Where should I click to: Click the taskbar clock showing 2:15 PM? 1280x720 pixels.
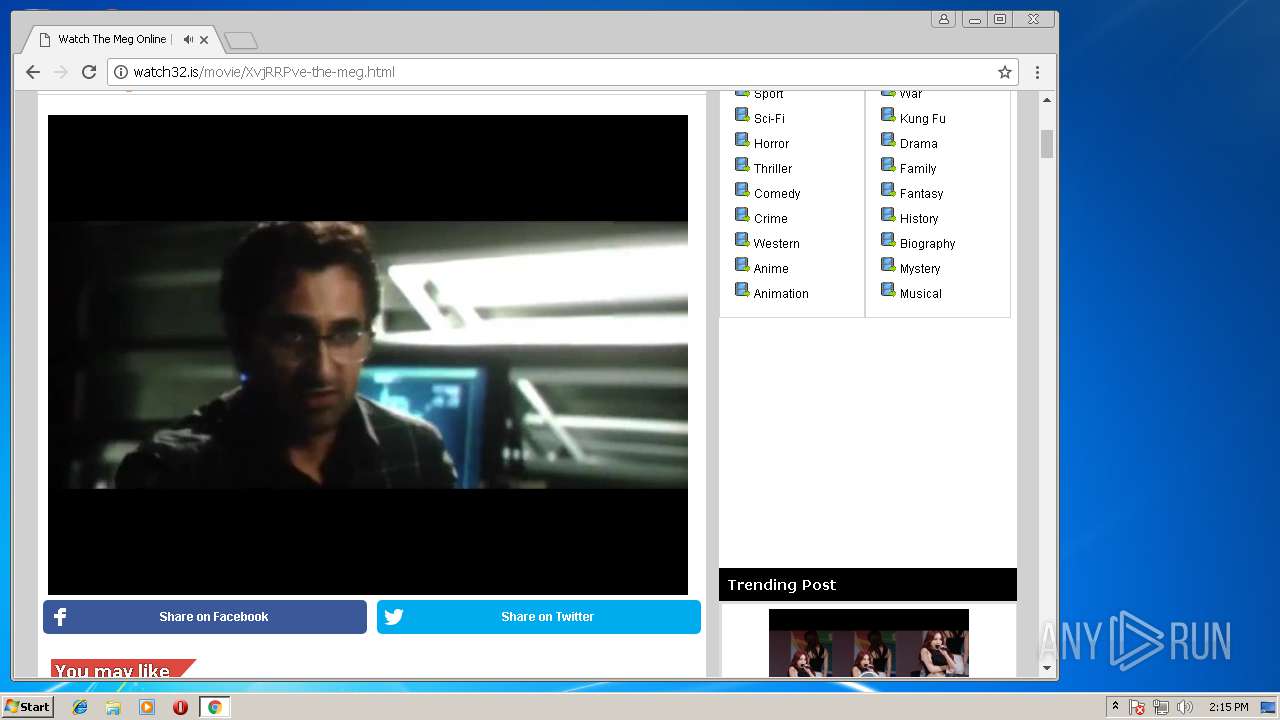coord(1228,707)
